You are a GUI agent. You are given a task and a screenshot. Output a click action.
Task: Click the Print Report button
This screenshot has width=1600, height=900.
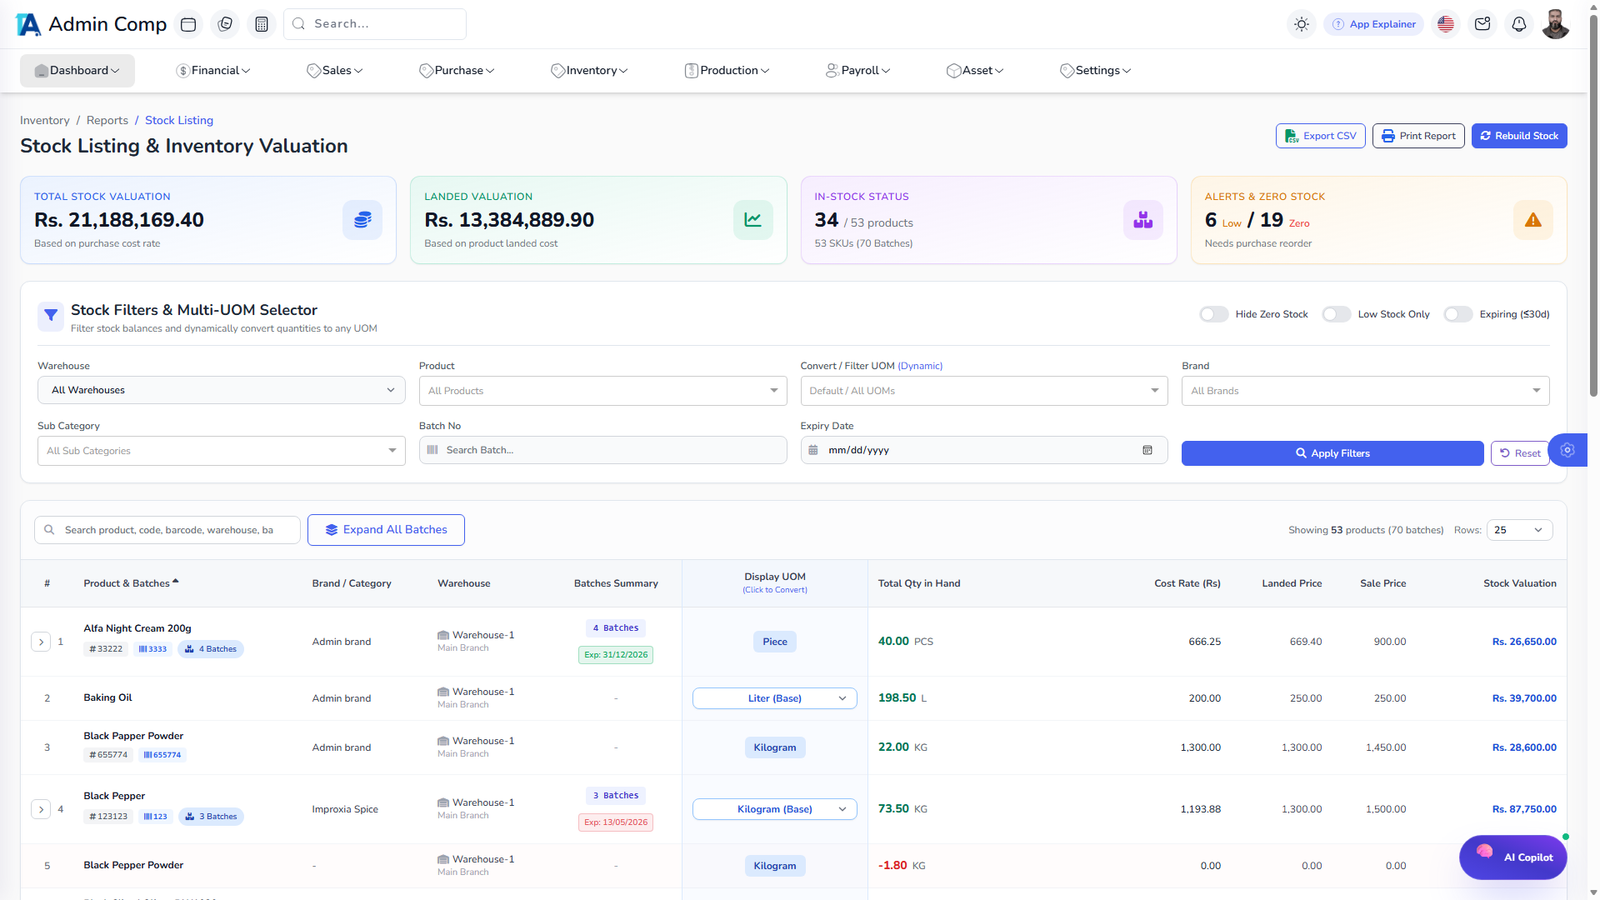(x=1418, y=136)
